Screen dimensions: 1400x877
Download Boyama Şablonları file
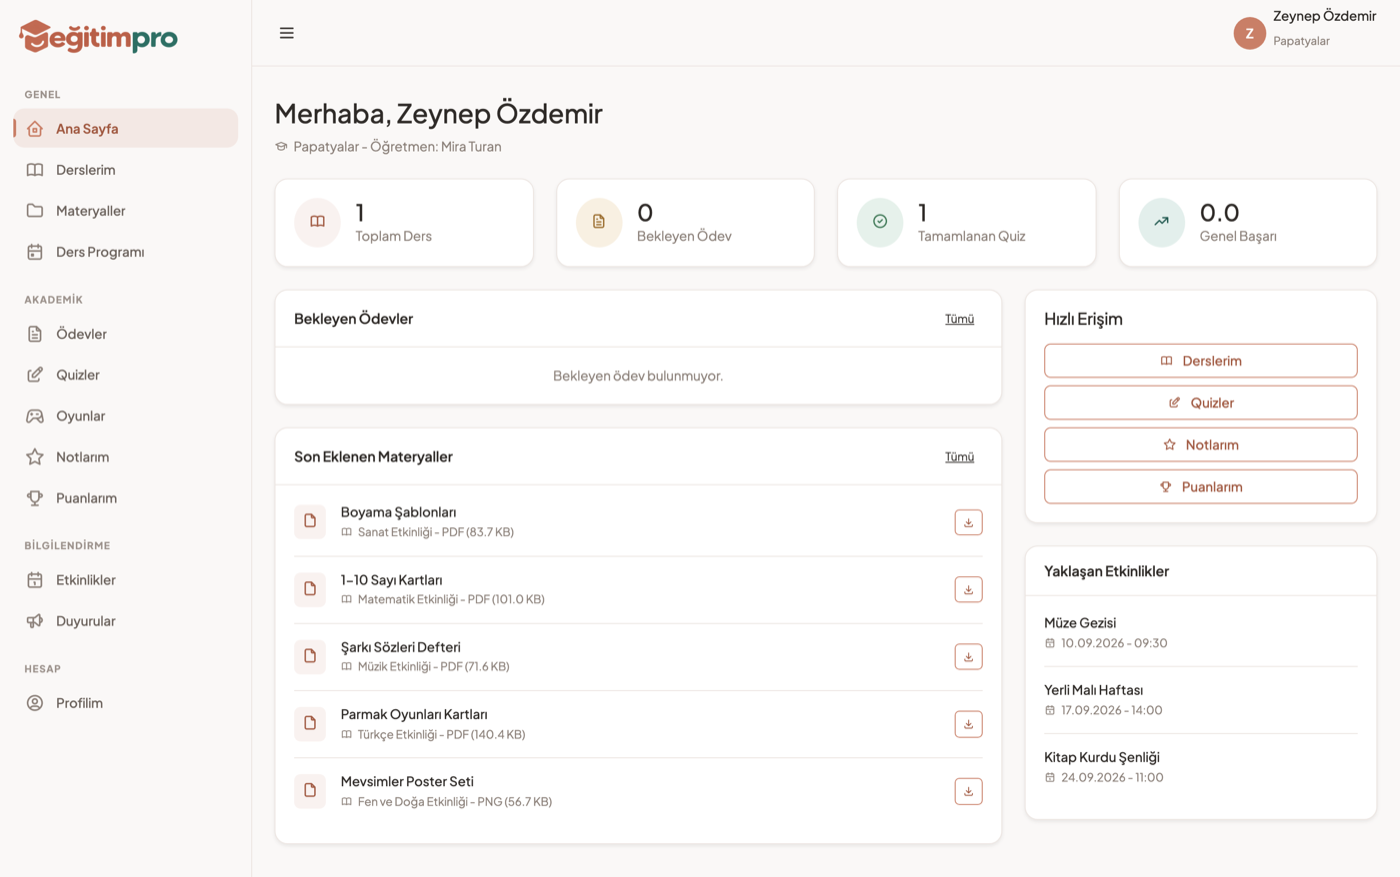point(968,522)
